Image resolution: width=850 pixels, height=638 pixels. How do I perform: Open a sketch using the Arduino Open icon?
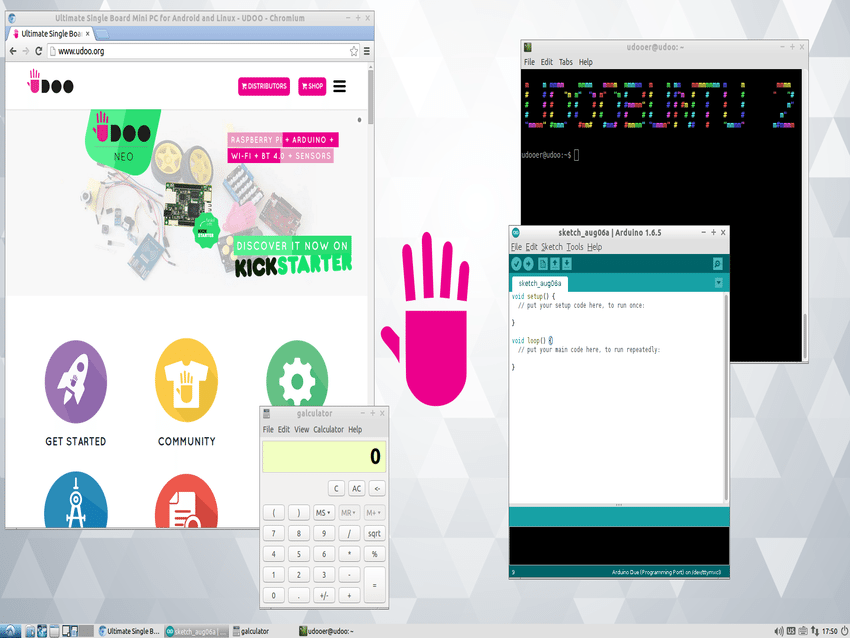[555, 263]
